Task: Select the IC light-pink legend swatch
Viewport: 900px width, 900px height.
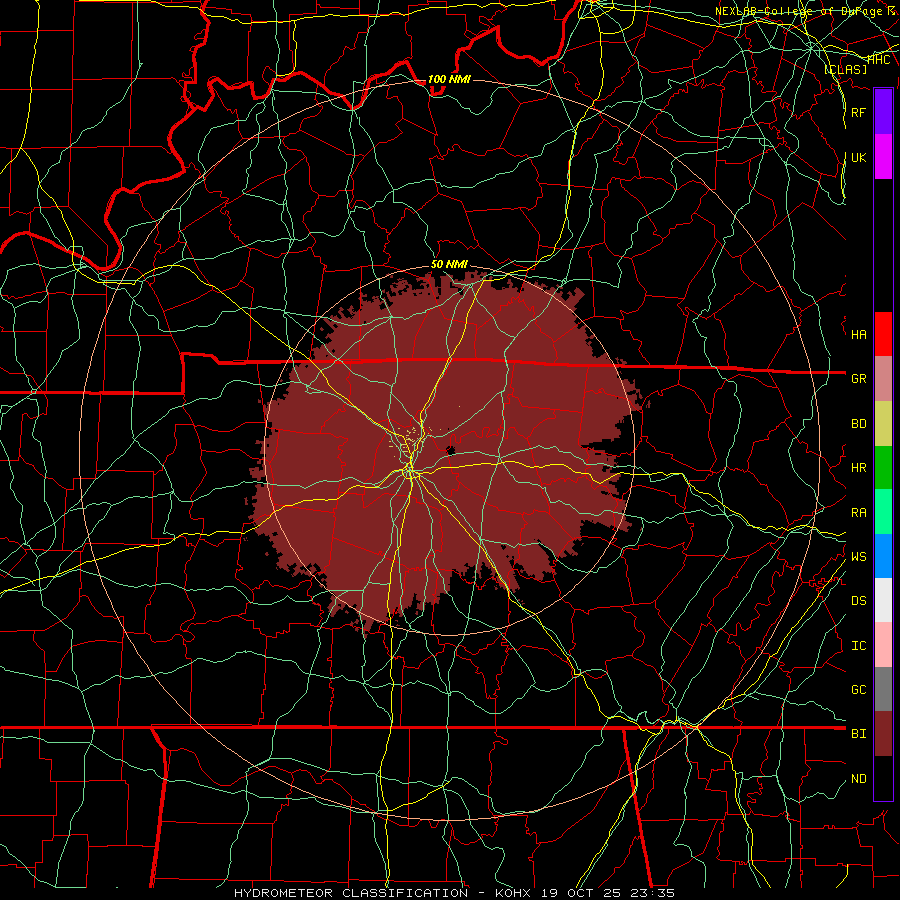Action: pyautogui.click(x=883, y=645)
